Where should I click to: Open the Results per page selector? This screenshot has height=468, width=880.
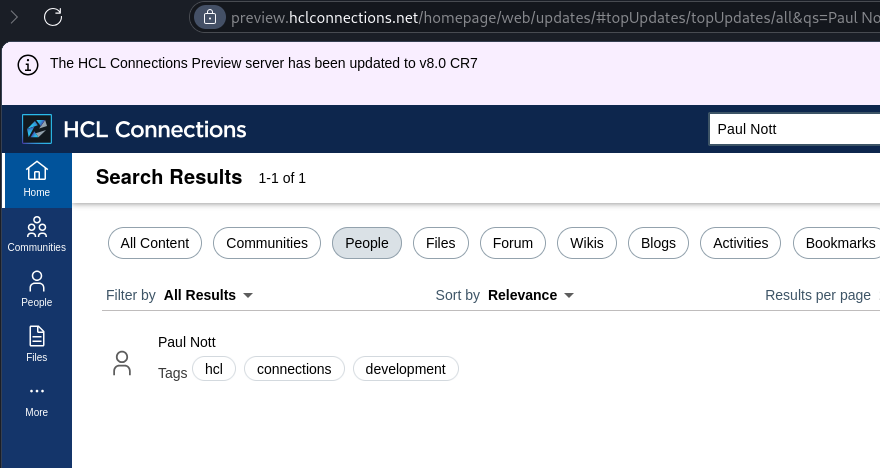(x=822, y=295)
